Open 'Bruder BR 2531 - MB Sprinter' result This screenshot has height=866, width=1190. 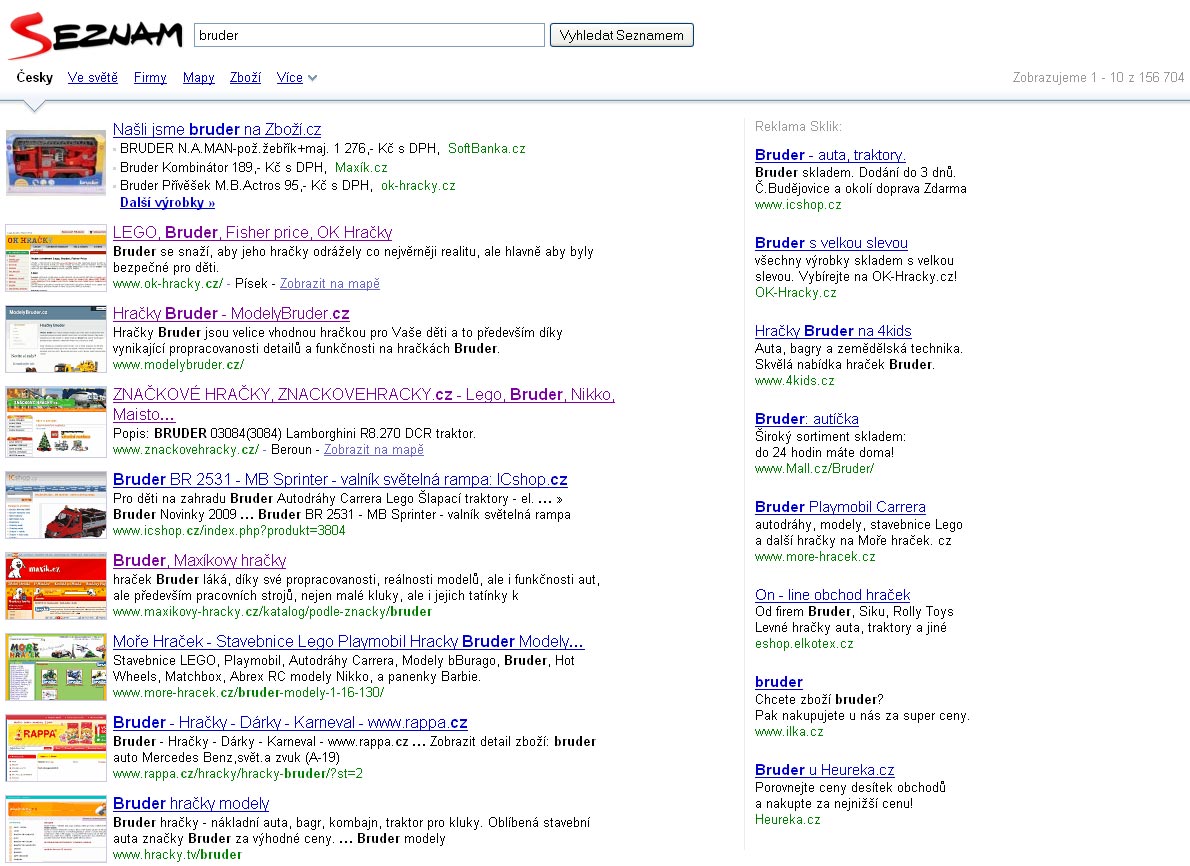pyautogui.click(x=340, y=480)
